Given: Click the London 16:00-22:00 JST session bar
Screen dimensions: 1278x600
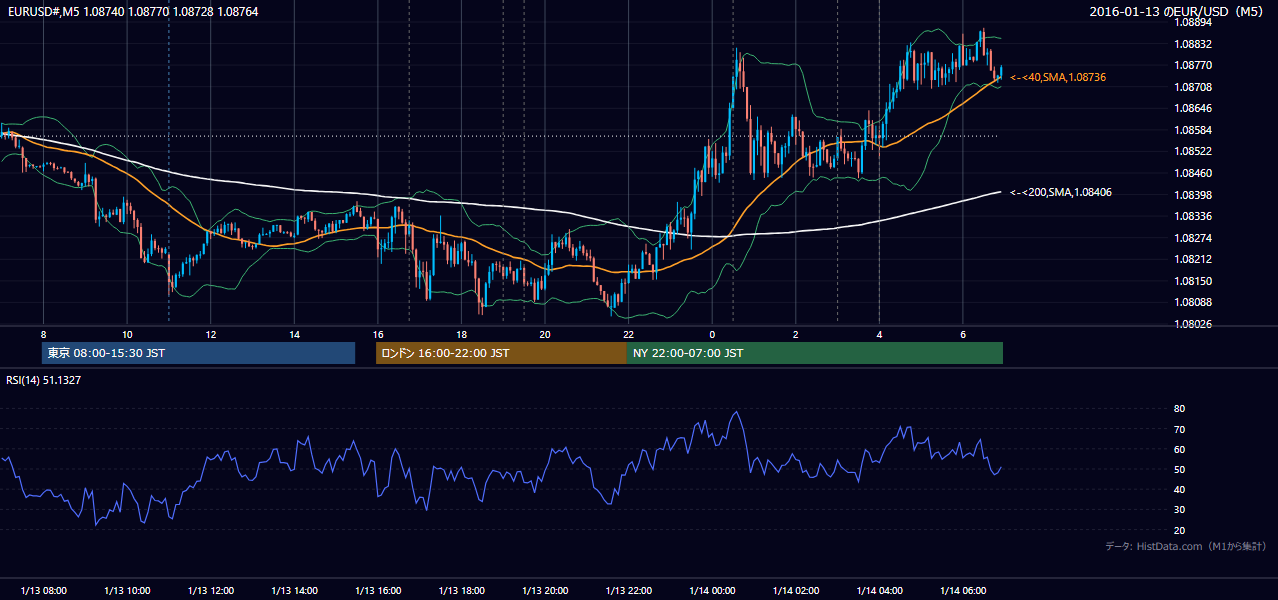Looking at the screenshot, I should click(501, 353).
